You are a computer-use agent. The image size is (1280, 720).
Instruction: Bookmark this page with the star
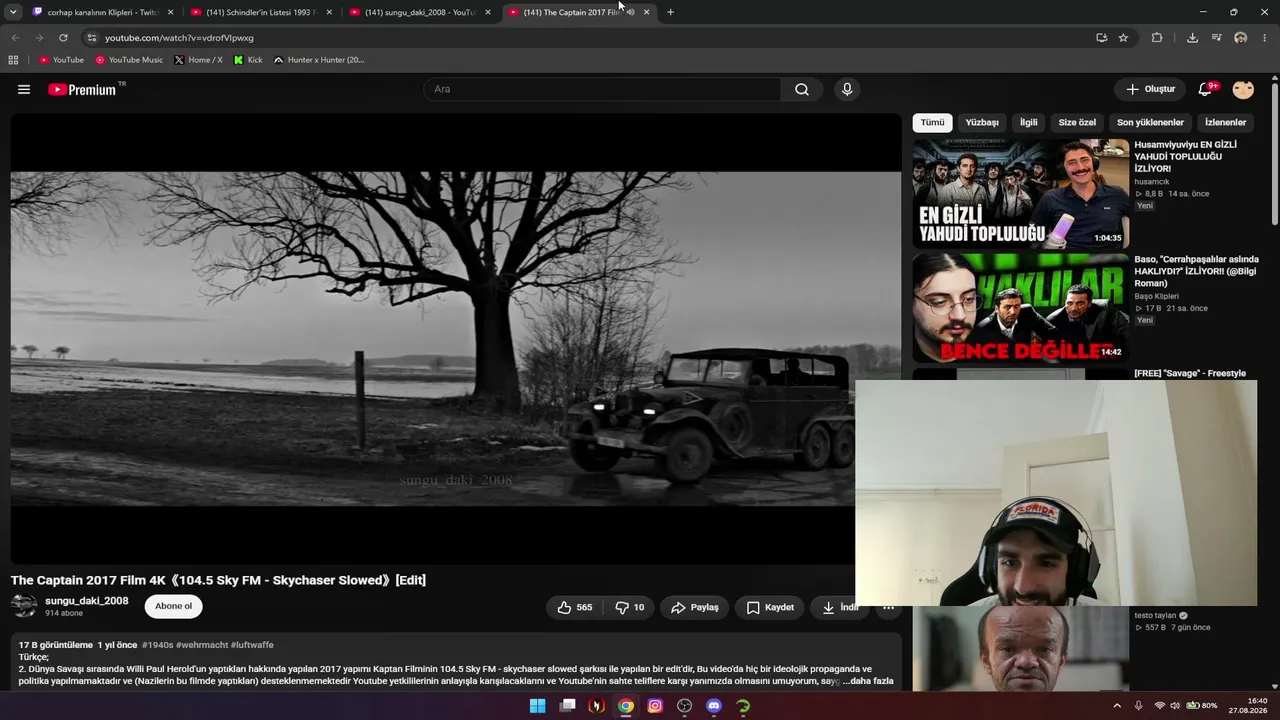[x=1123, y=38]
